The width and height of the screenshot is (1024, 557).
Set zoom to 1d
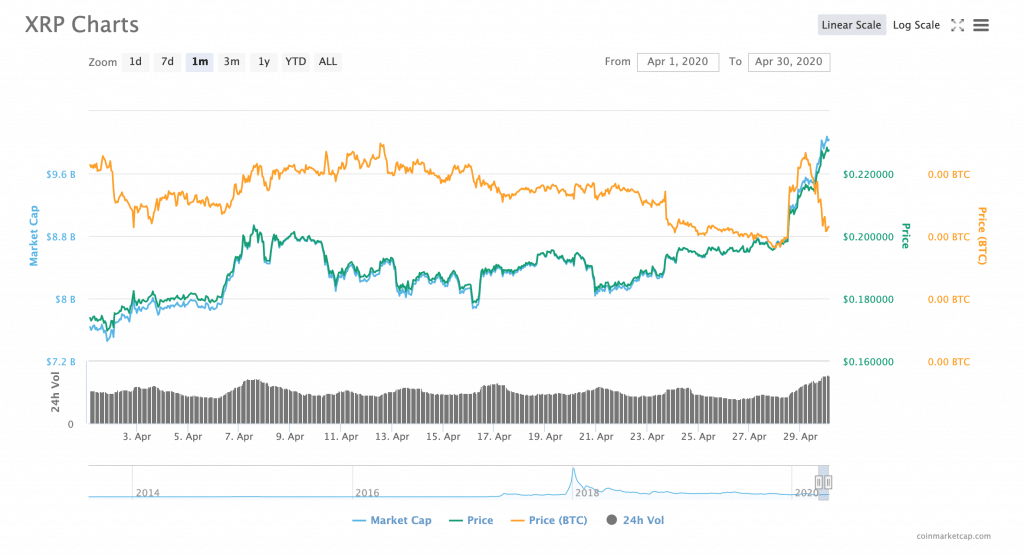pyautogui.click(x=135, y=62)
